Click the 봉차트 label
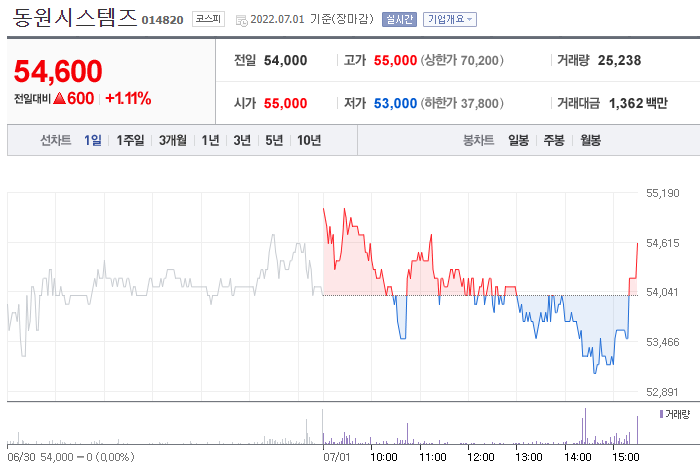 [x=479, y=140]
